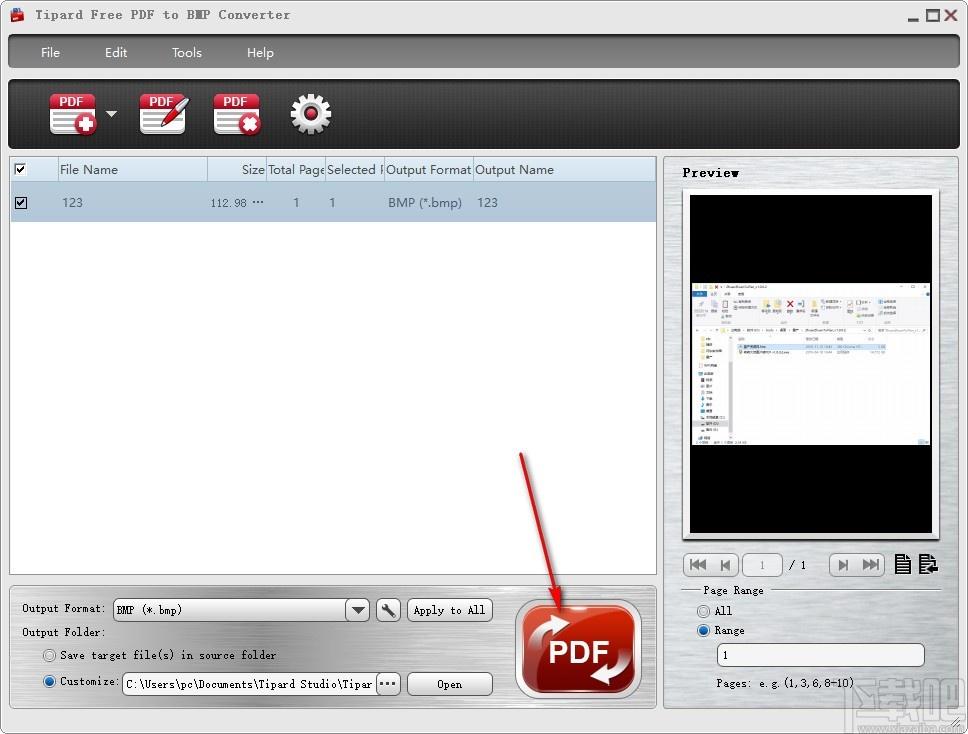Open output format settings wrench icon
This screenshot has width=968, height=734.
(x=388, y=611)
